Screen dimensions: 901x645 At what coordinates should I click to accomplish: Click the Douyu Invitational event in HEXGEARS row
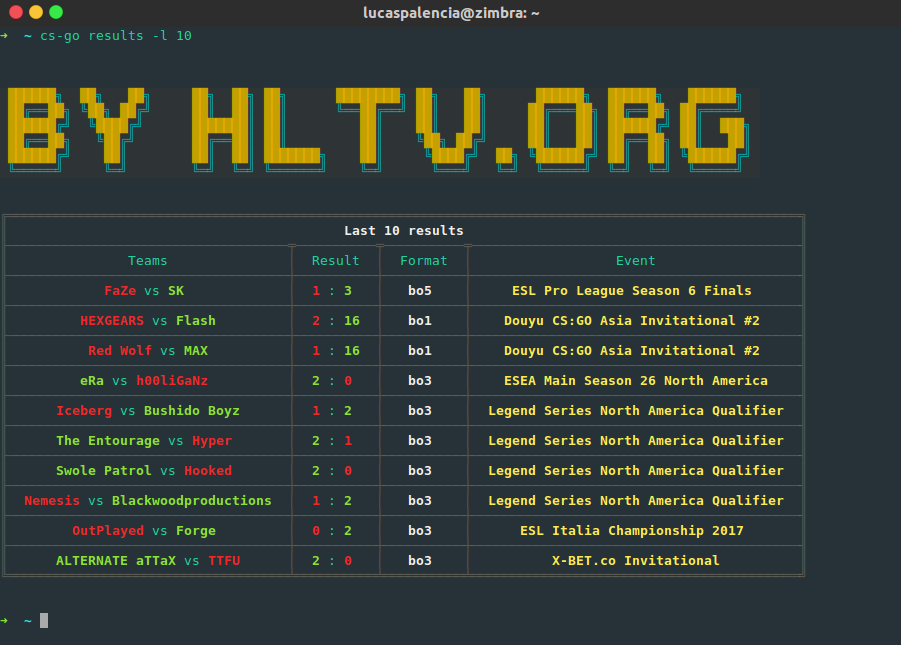pos(632,320)
